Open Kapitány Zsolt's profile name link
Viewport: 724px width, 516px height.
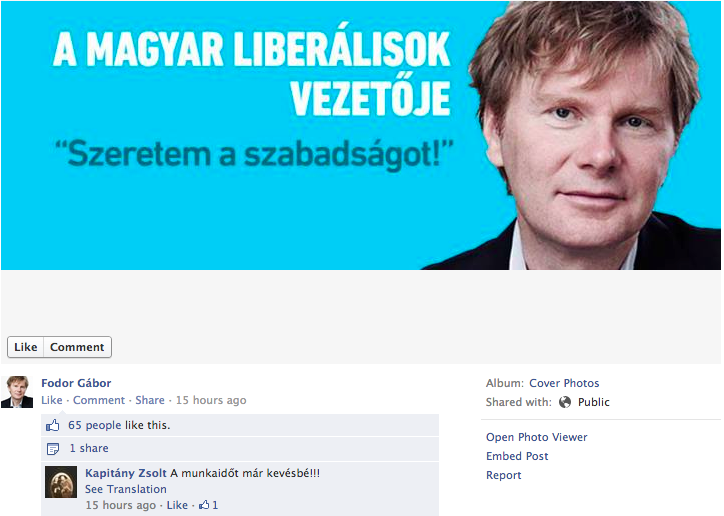(126, 473)
